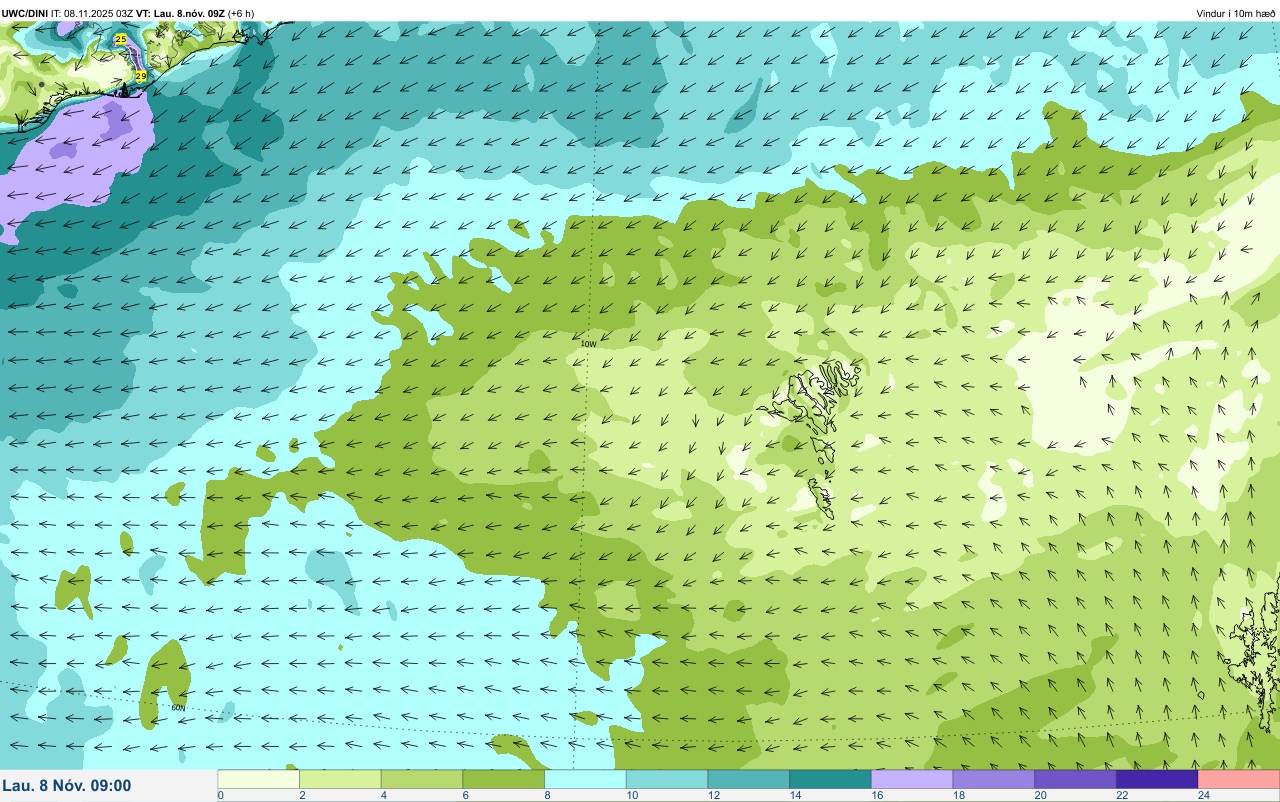Click the yellow wind marker labeled 29
This screenshot has width=1280, height=802.
pos(141,76)
